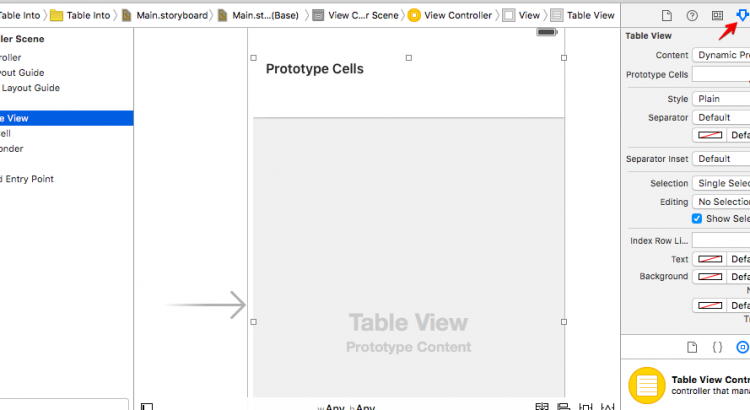This screenshot has width=750, height=410.
Task: Show the Object library
Action: point(742,347)
